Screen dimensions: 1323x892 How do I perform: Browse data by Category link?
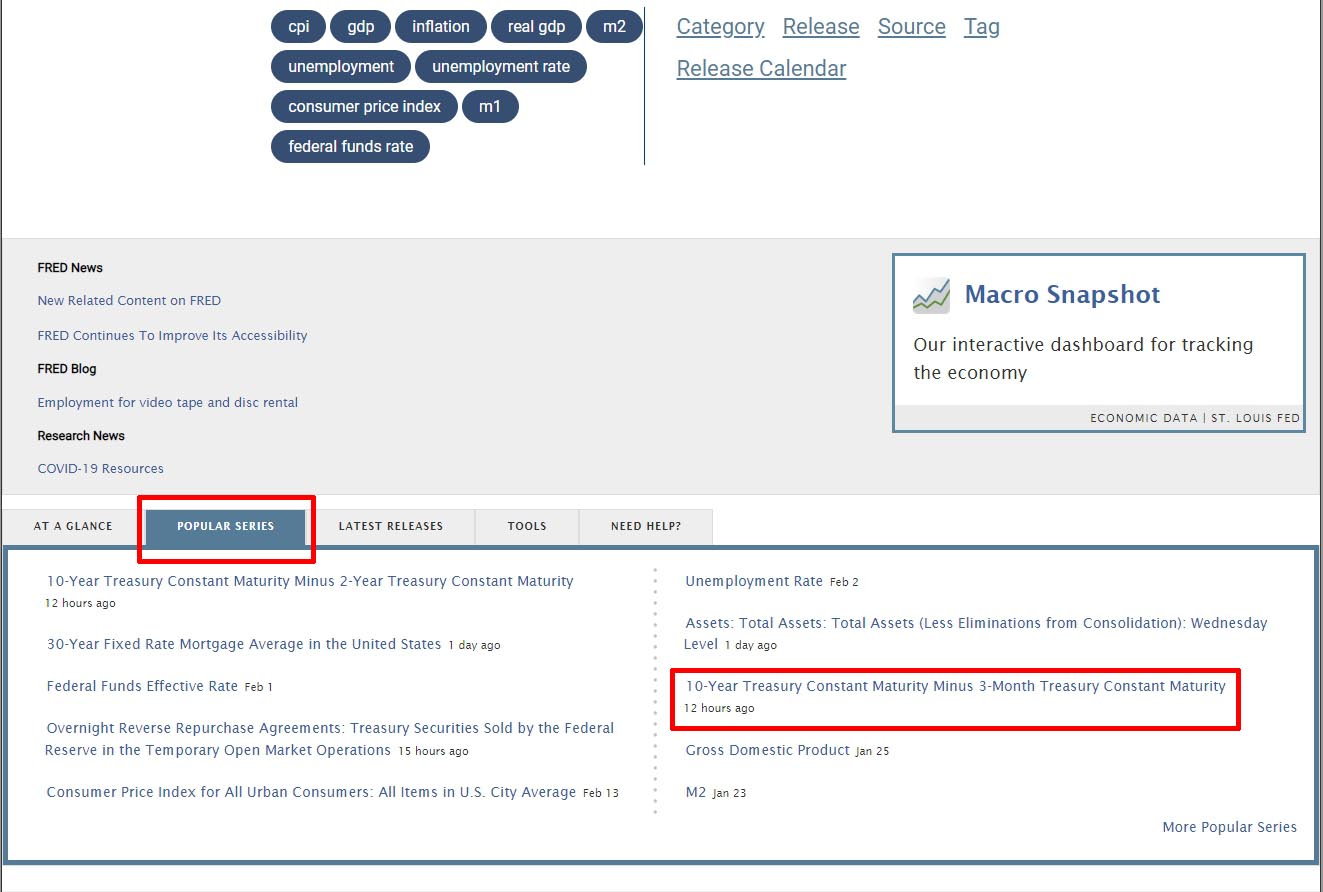pos(720,27)
